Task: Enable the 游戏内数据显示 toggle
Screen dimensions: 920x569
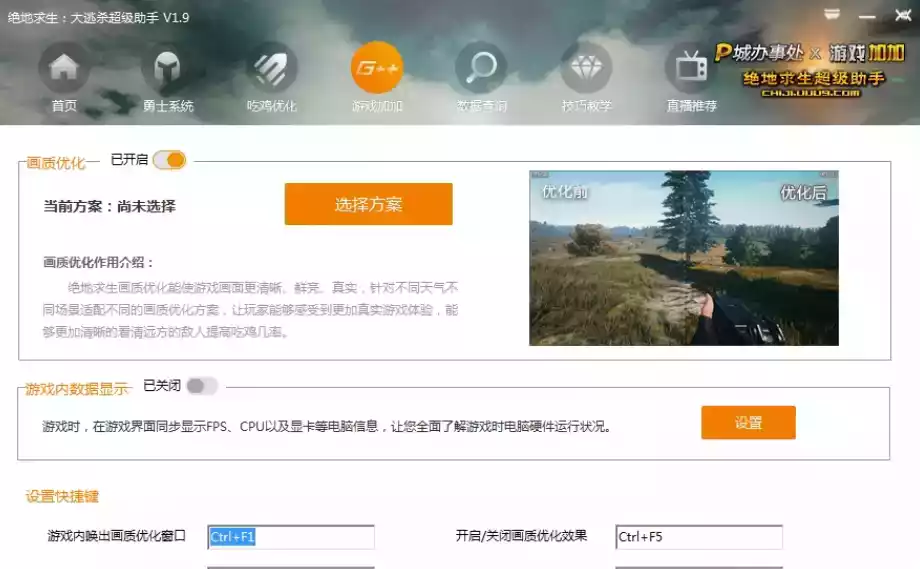Action: click(x=202, y=386)
